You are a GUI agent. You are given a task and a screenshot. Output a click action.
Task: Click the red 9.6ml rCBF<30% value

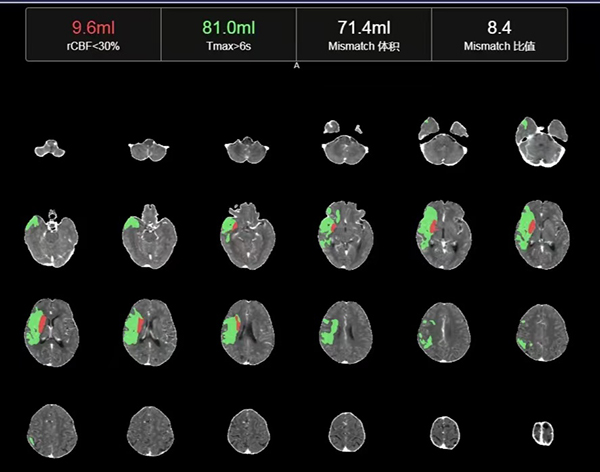[x=93, y=27]
